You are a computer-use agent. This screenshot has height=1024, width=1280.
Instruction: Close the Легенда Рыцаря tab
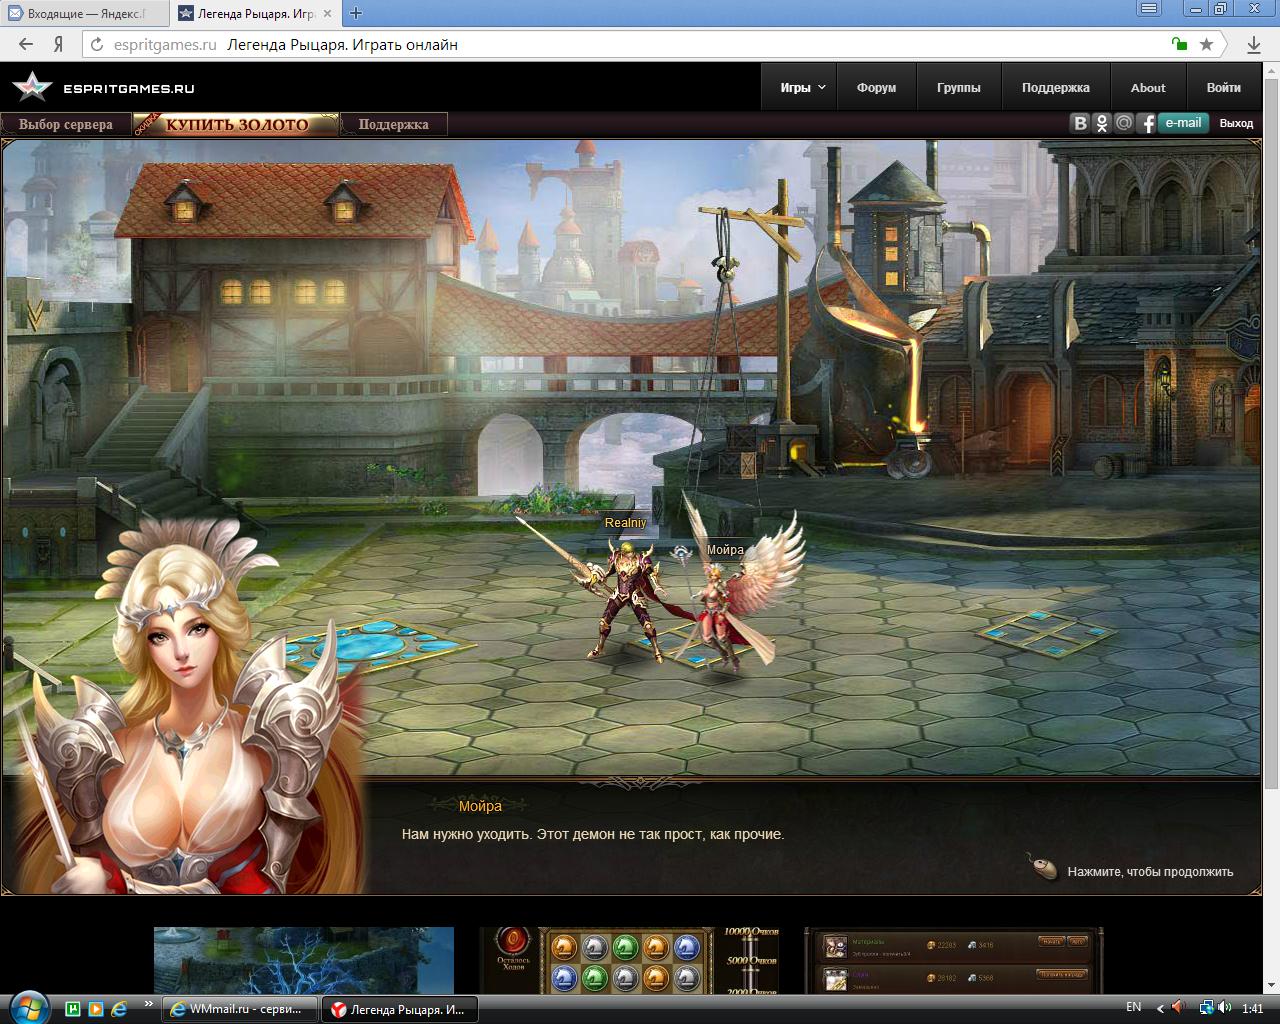tap(329, 13)
